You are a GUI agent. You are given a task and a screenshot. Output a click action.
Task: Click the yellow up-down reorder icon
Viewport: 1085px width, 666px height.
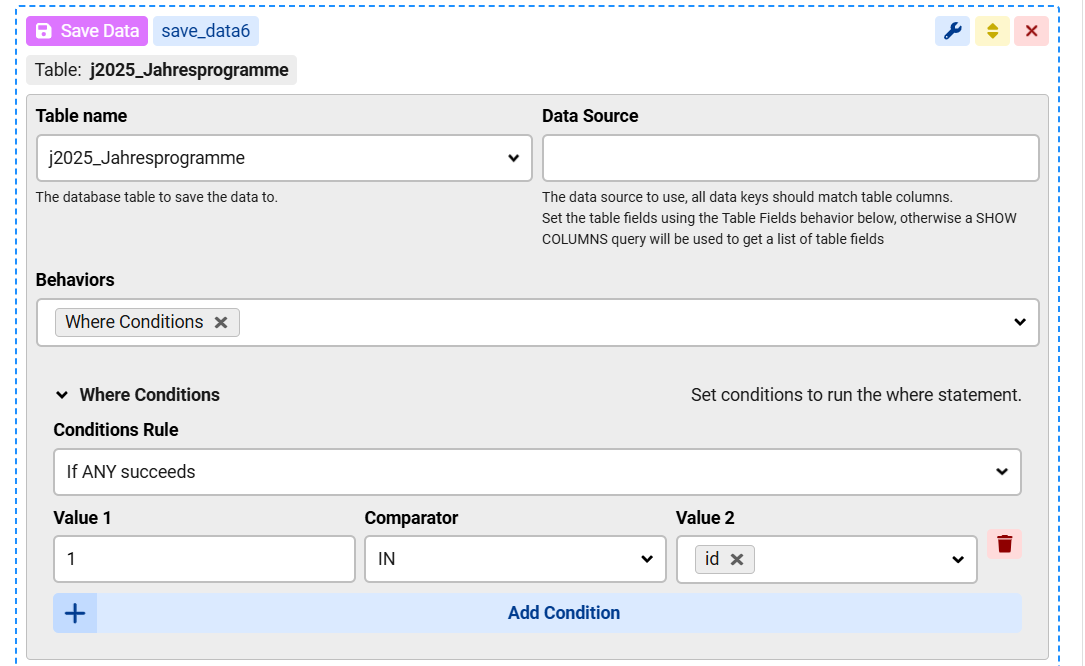click(x=992, y=31)
